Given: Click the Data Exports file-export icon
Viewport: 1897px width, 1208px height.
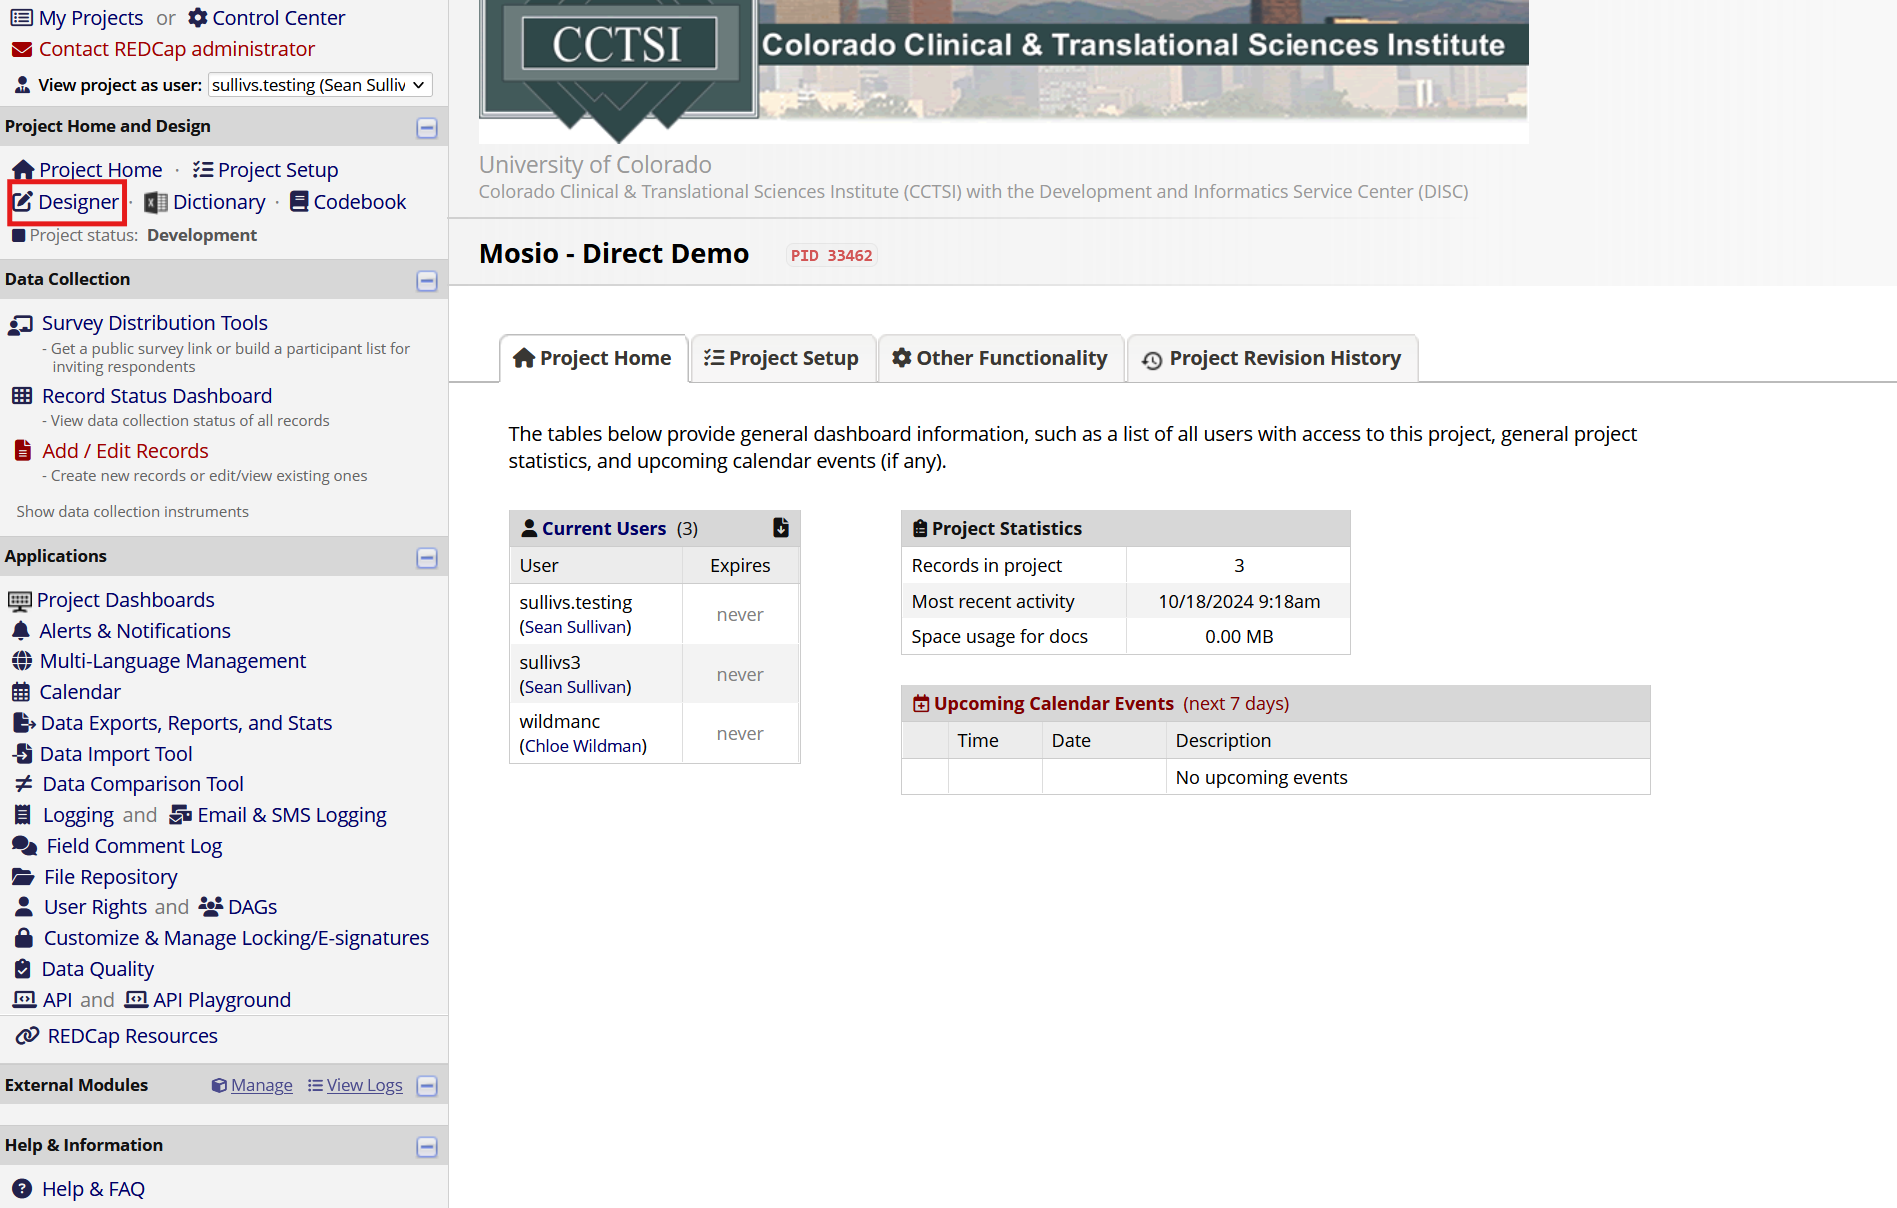Looking at the screenshot, I should click(x=24, y=723).
